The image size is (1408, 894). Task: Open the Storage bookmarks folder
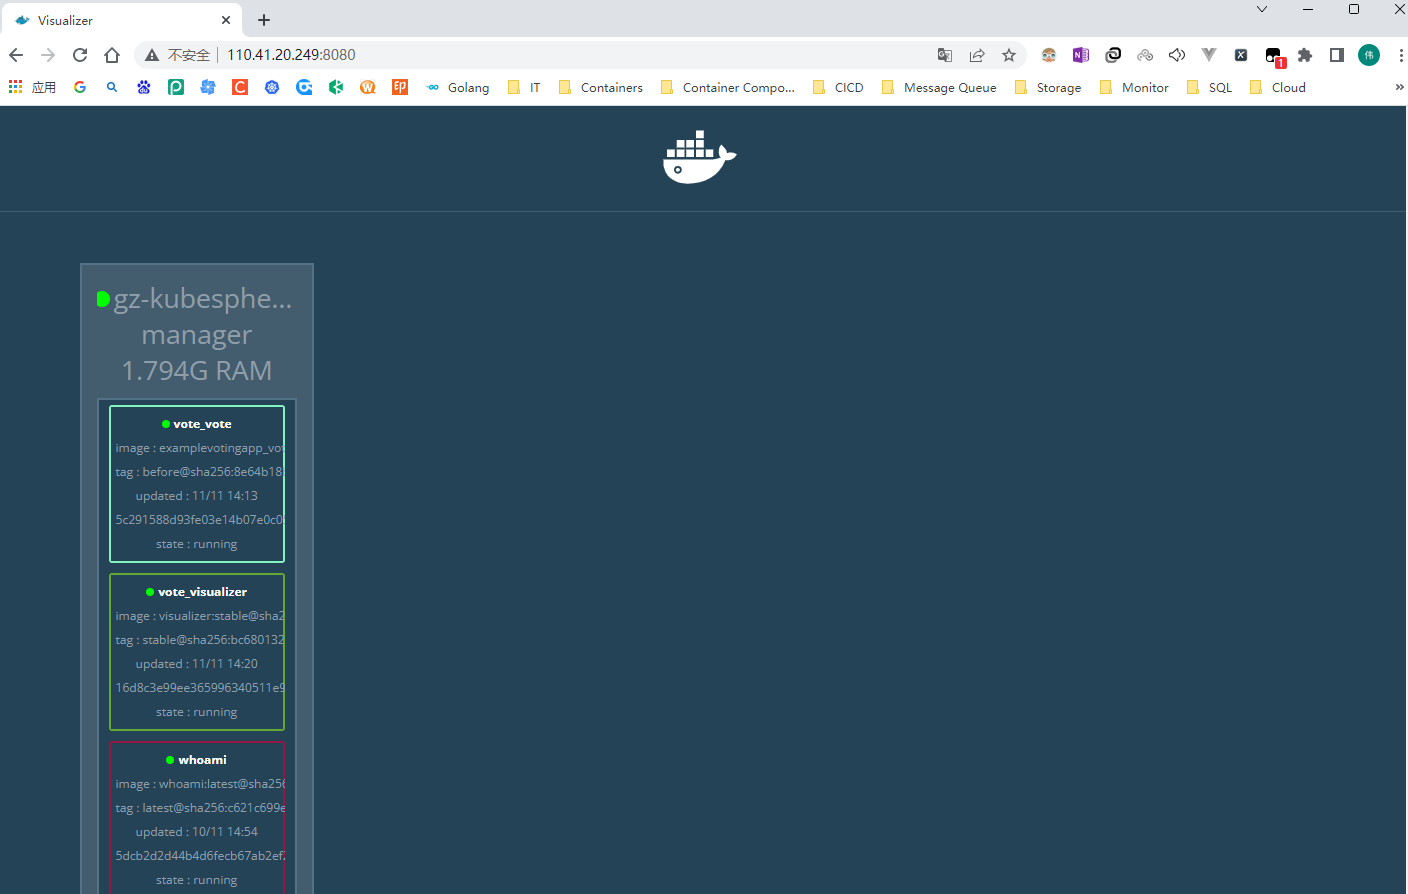point(1047,87)
